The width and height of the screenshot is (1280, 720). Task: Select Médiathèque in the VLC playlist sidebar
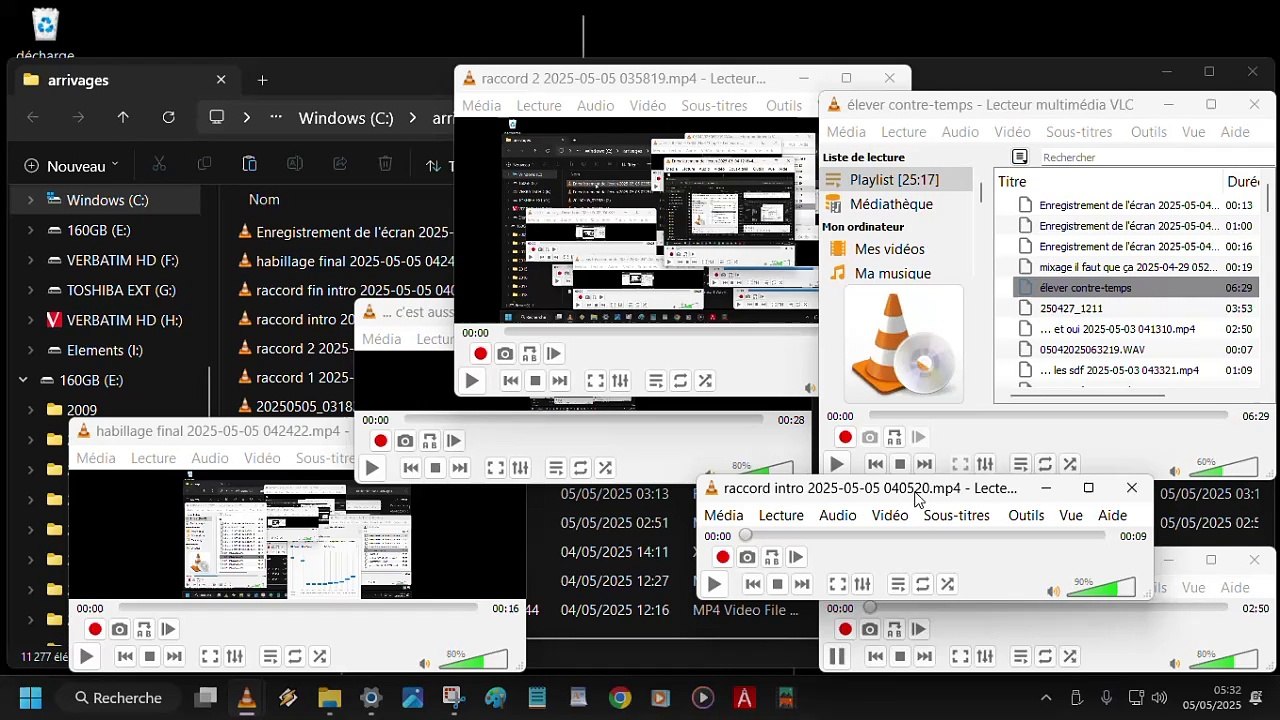pos(891,204)
